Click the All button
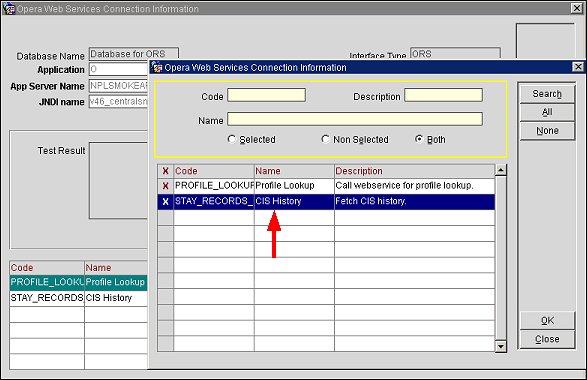The image size is (587, 380). click(547, 112)
